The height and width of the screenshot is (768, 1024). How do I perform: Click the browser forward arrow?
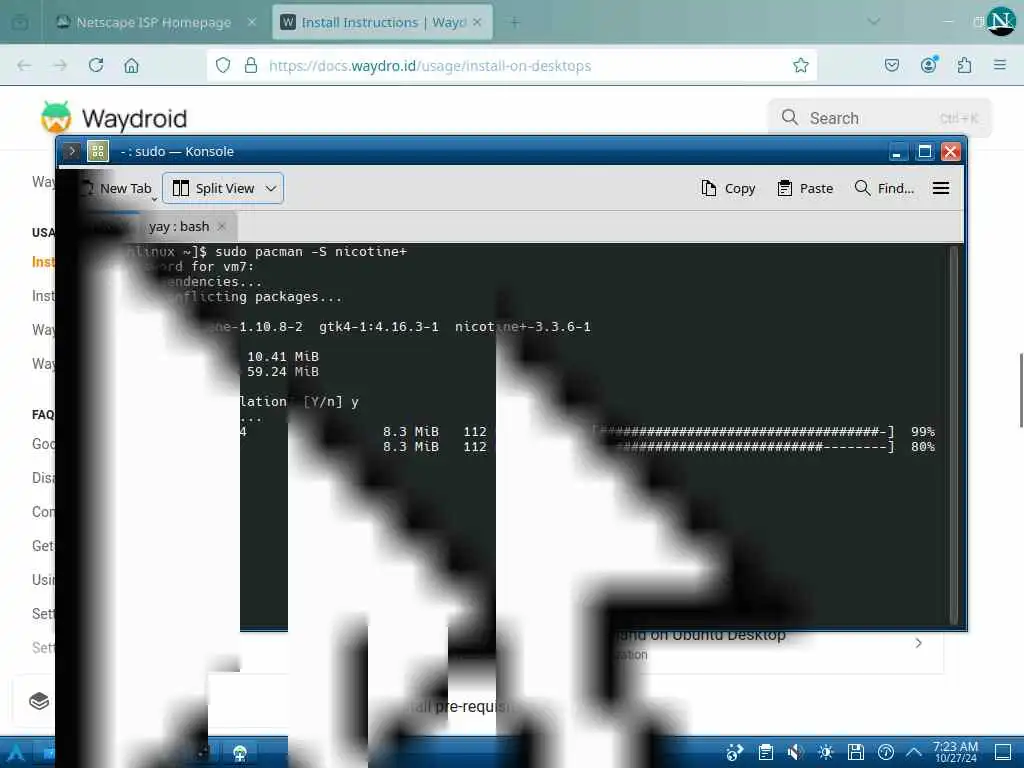[60, 65]
